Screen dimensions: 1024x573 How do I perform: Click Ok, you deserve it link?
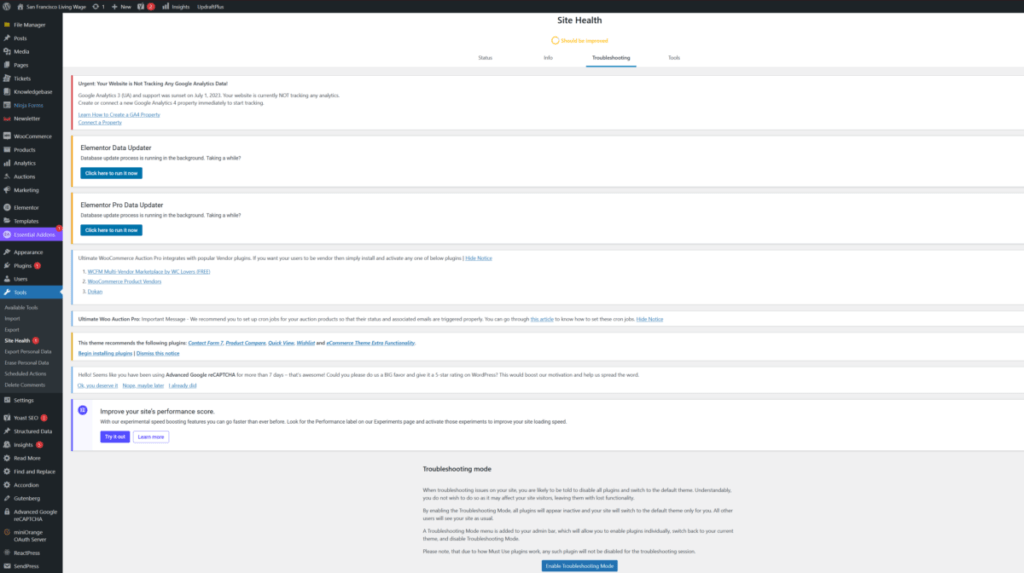(x=98, y=385)
